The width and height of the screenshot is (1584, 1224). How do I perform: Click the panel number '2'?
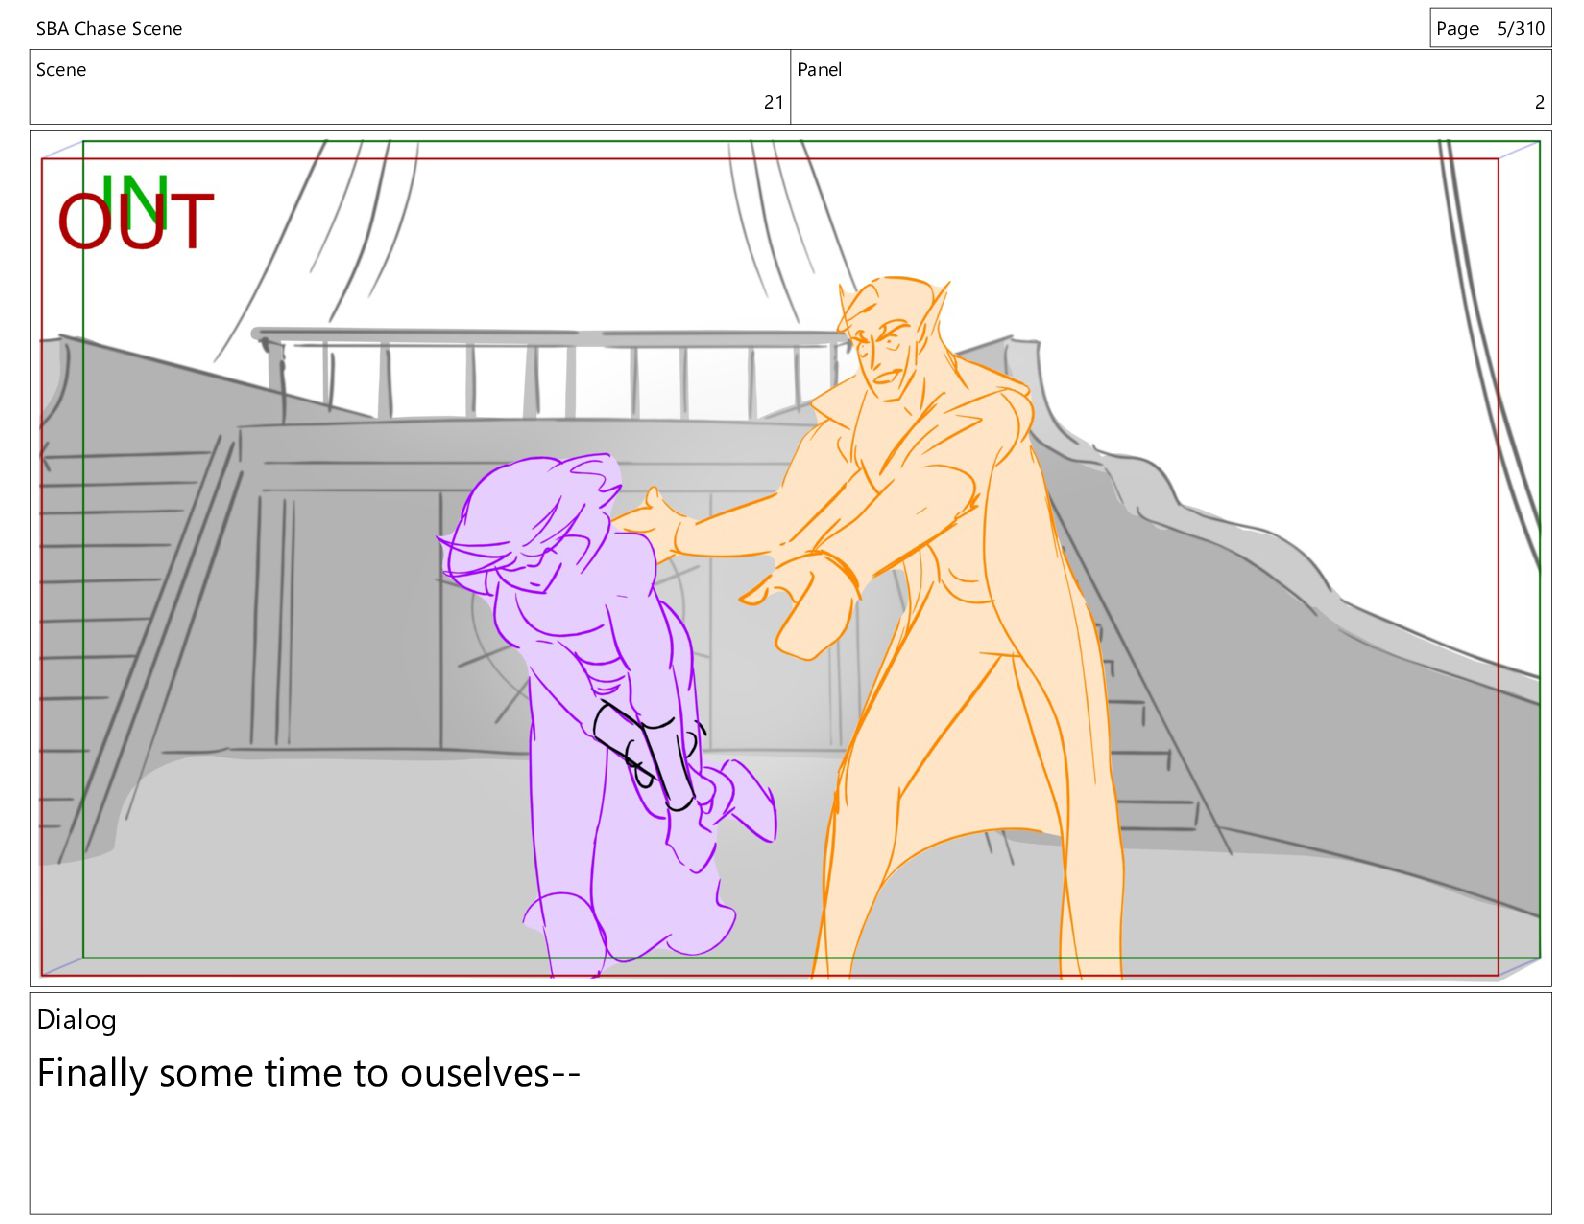[1539, 102]
